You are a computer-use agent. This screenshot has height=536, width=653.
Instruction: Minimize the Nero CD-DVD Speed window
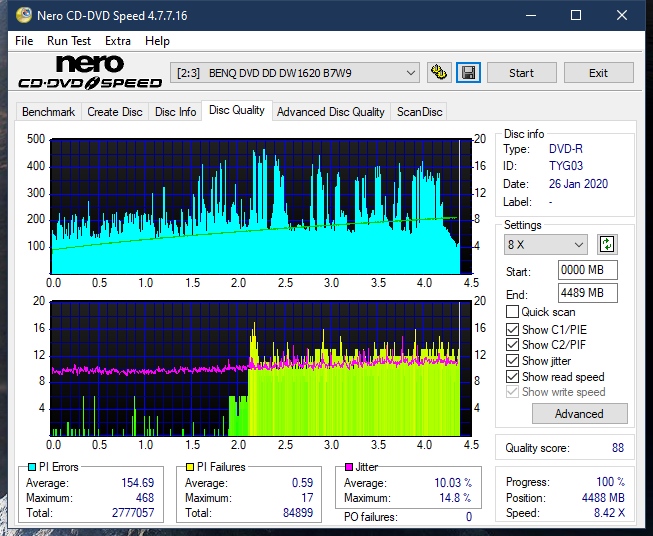(531, 15)
